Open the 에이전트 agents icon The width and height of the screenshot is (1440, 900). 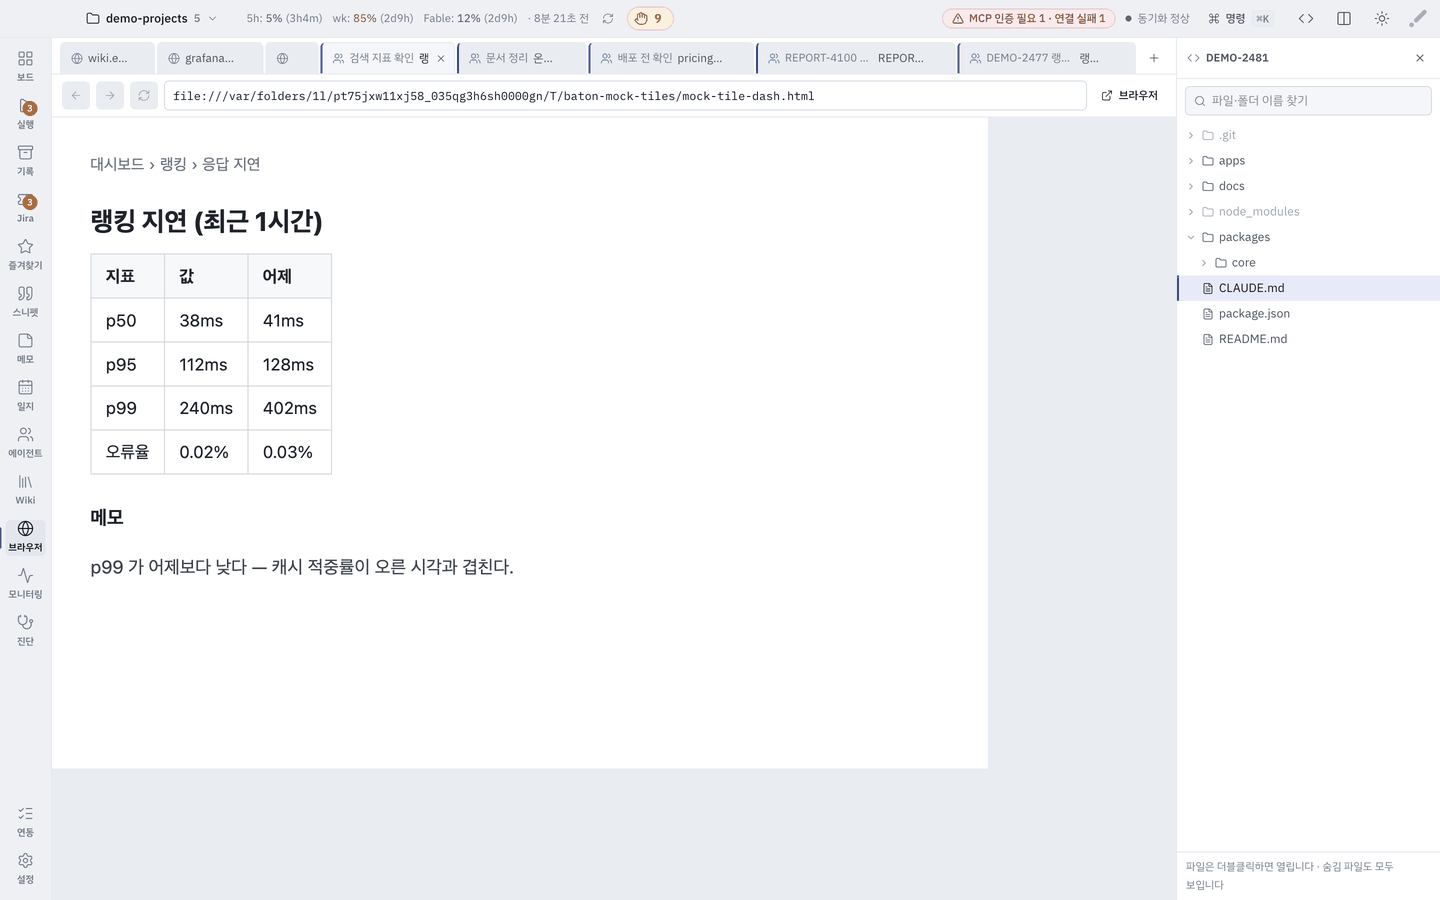point(25,442)
